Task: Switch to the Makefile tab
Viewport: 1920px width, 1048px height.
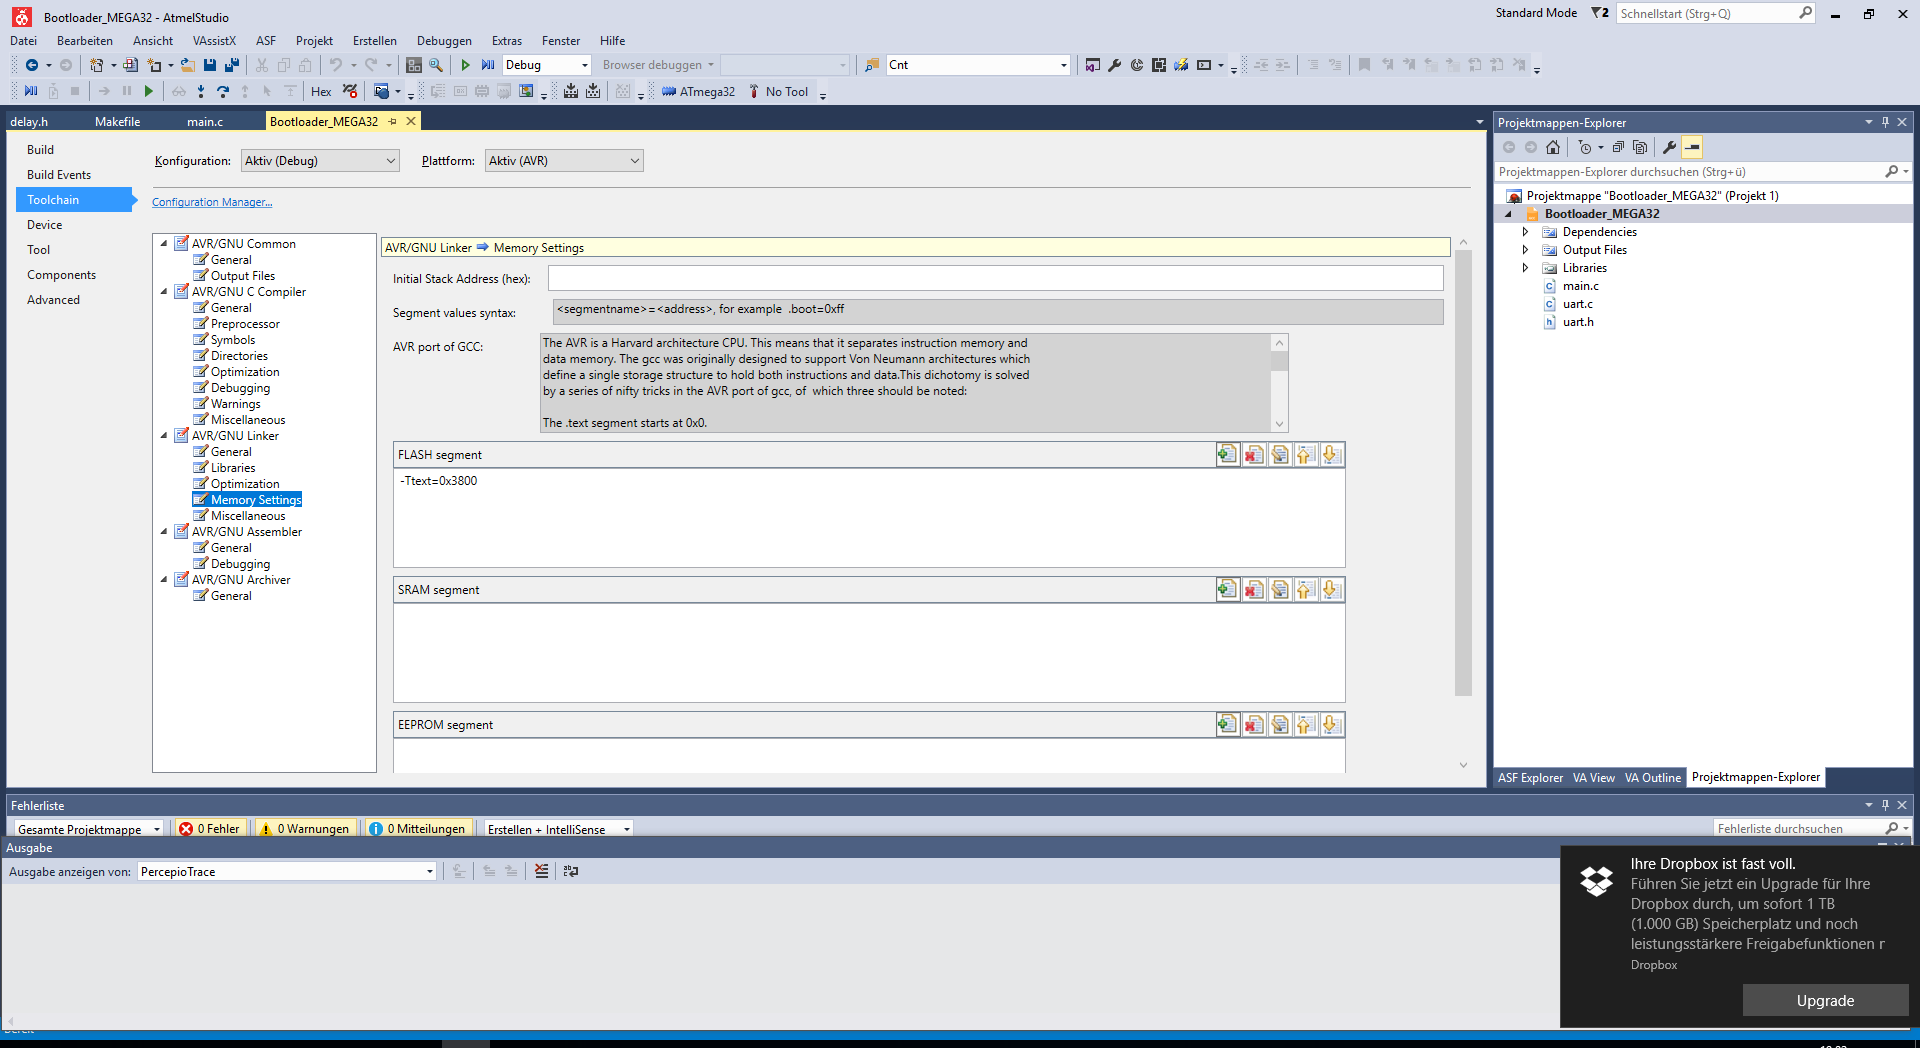Action: tap(117, 122)
